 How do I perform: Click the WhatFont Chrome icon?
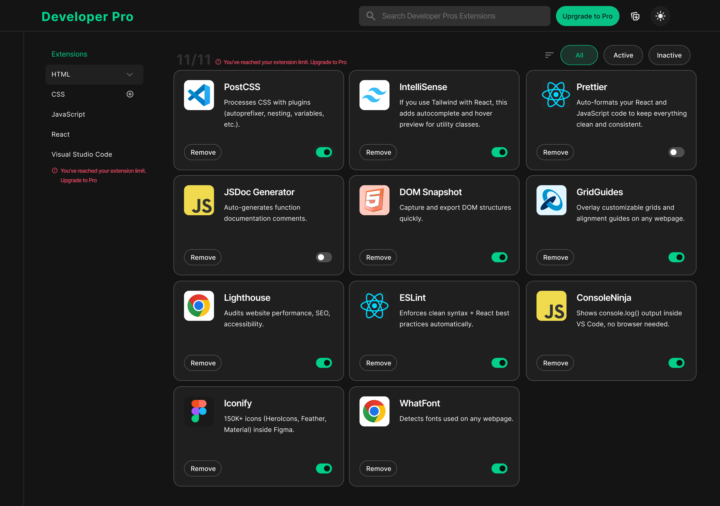coord(374,411)
